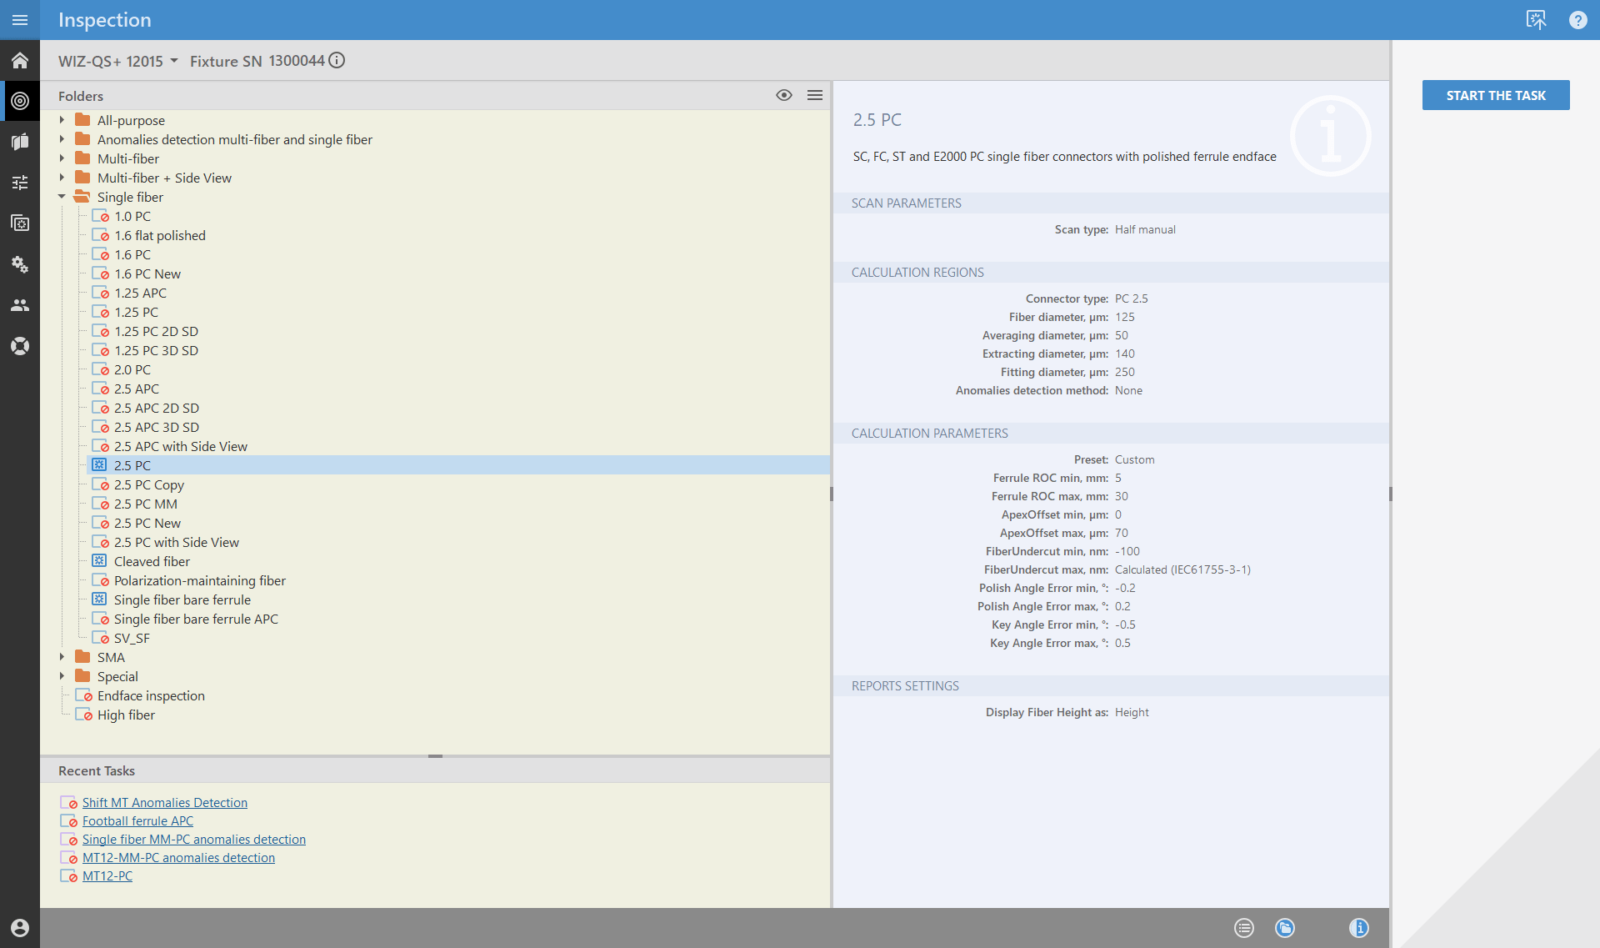Image resolution: width=1600 pixels, height=948 pixels.
Task: Open the hamburger menu at top left
Action: pos(19,20)
